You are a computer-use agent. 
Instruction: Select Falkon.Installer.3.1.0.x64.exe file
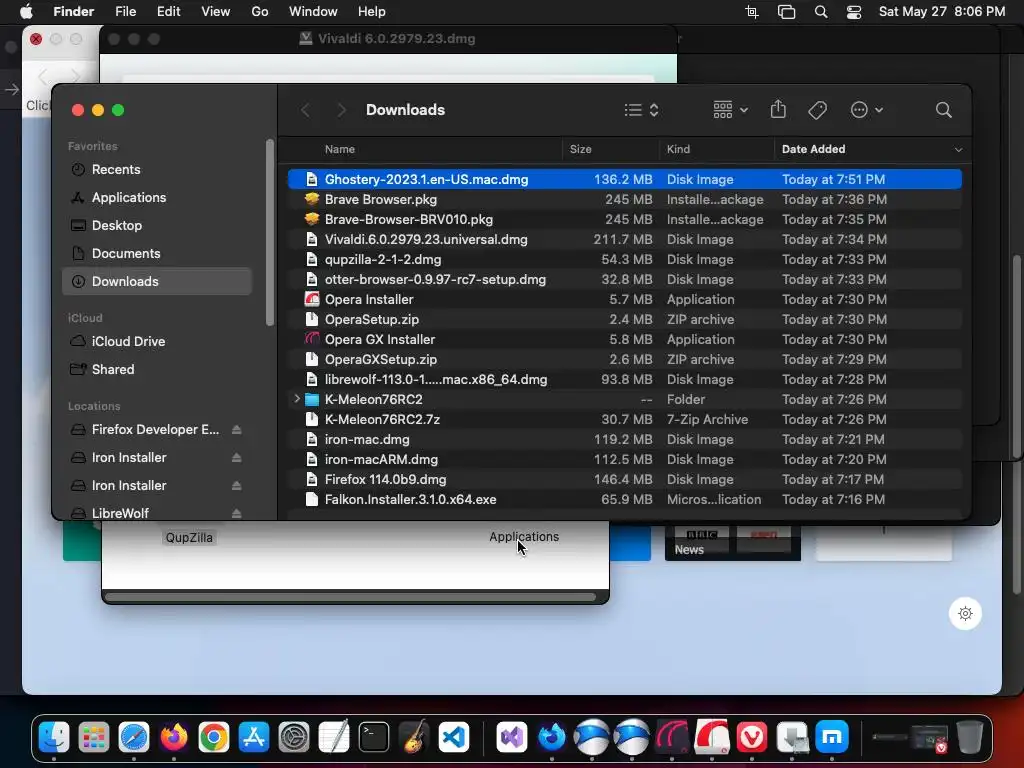coord(624,500)
